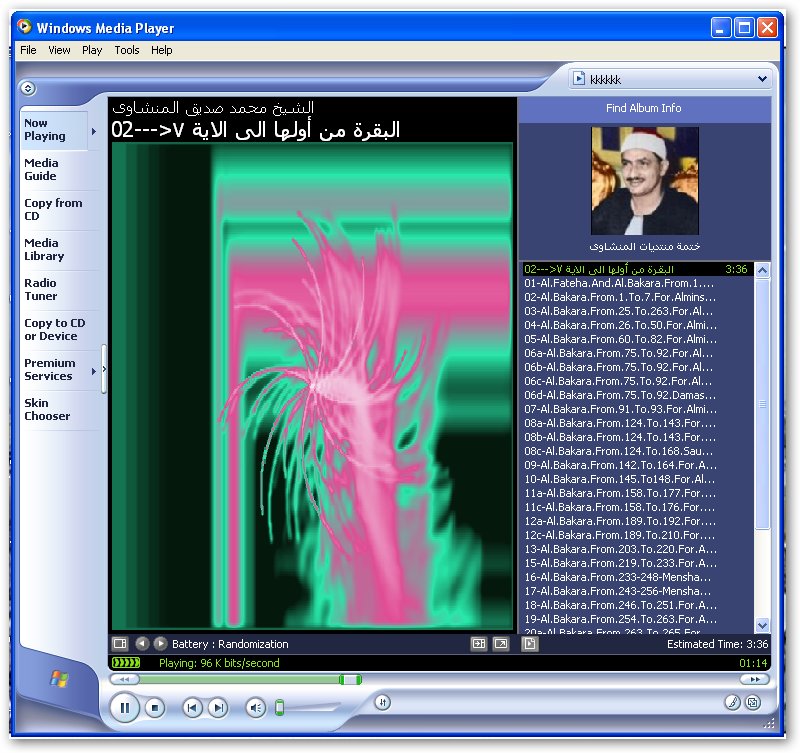Viewport: 800px width, 753px height.
Task: Click the rewind button on seek bar
Action: tap(124, 679)
